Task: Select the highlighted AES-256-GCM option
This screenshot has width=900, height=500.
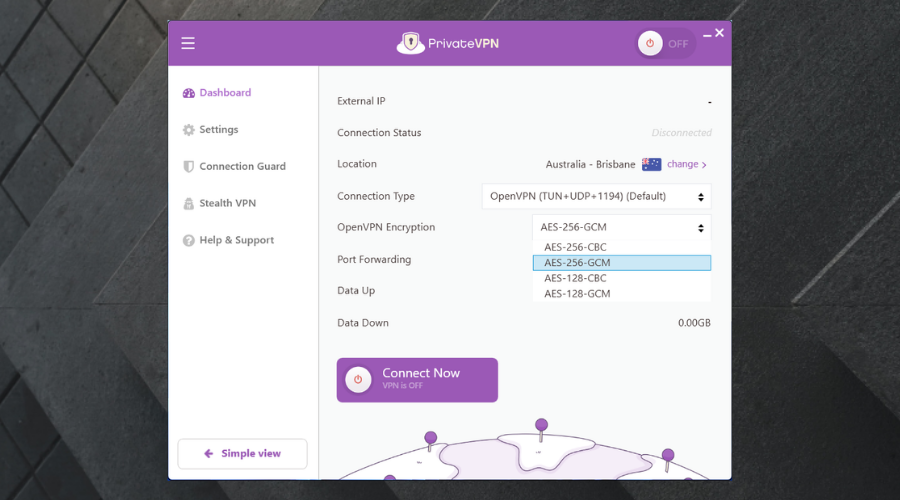Action: pos(577,263)
